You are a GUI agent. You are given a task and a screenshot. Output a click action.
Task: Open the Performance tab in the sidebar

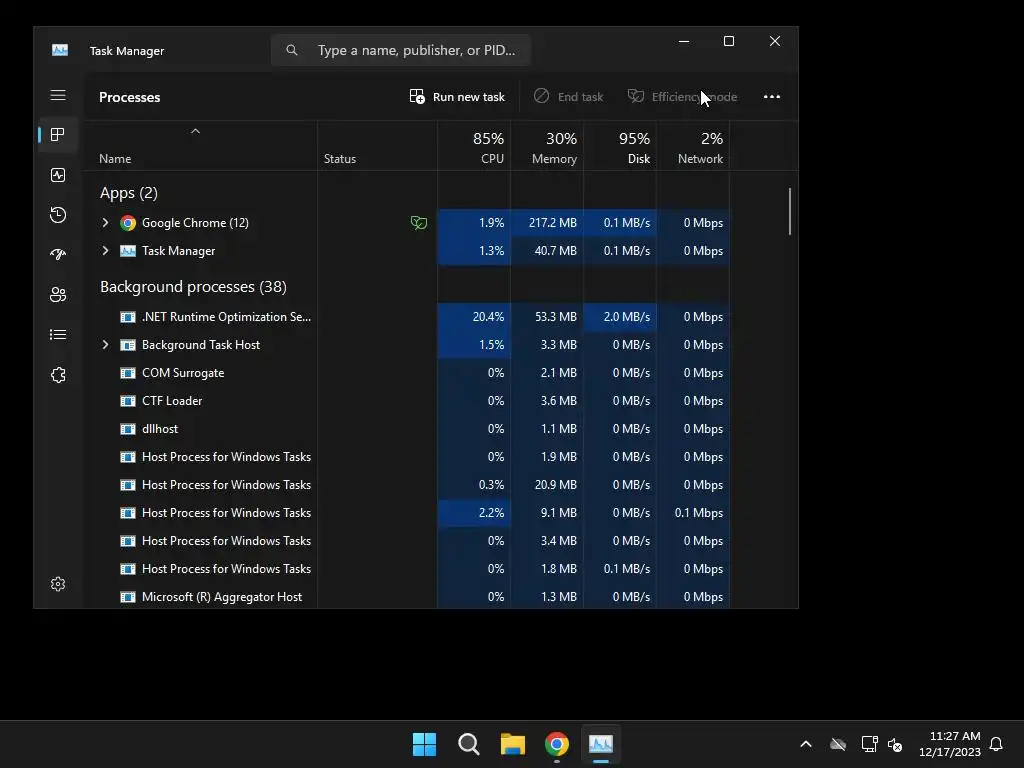(x=58, y=175)
